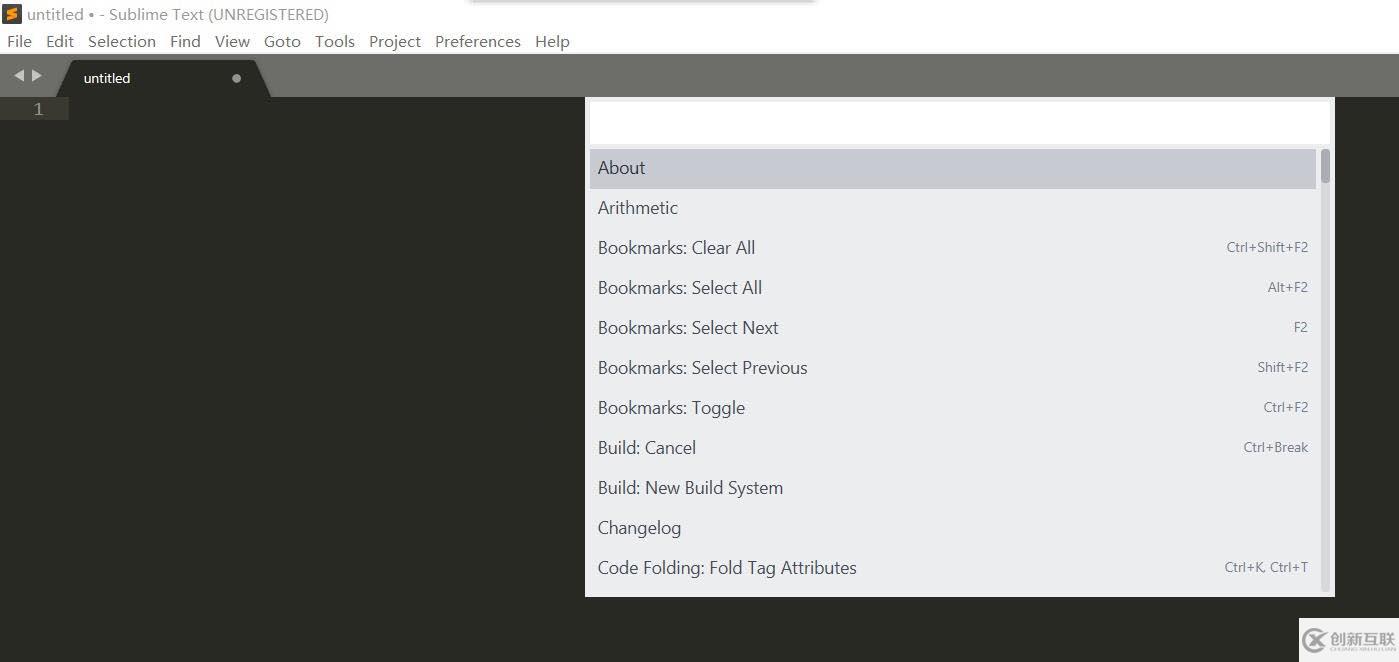Choose Build: New Build System
This screenshot has width=1399, height=662.
(x=953, y=488)
